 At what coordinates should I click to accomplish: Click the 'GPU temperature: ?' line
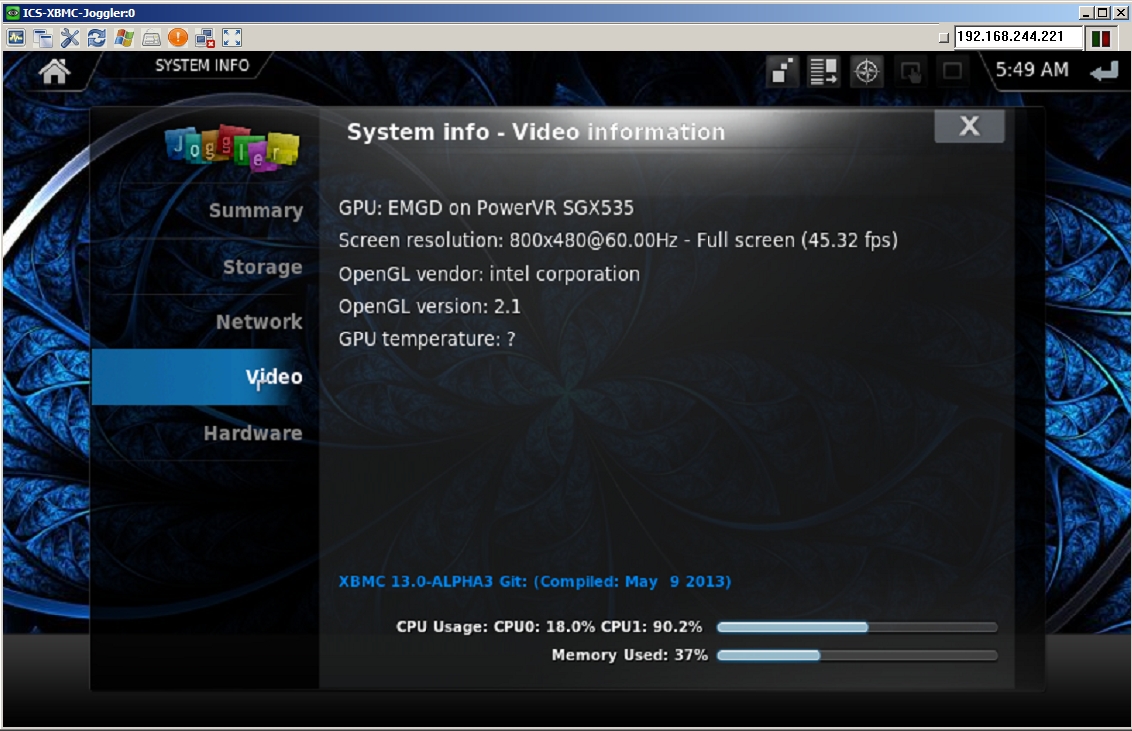[x=427, y=339]
